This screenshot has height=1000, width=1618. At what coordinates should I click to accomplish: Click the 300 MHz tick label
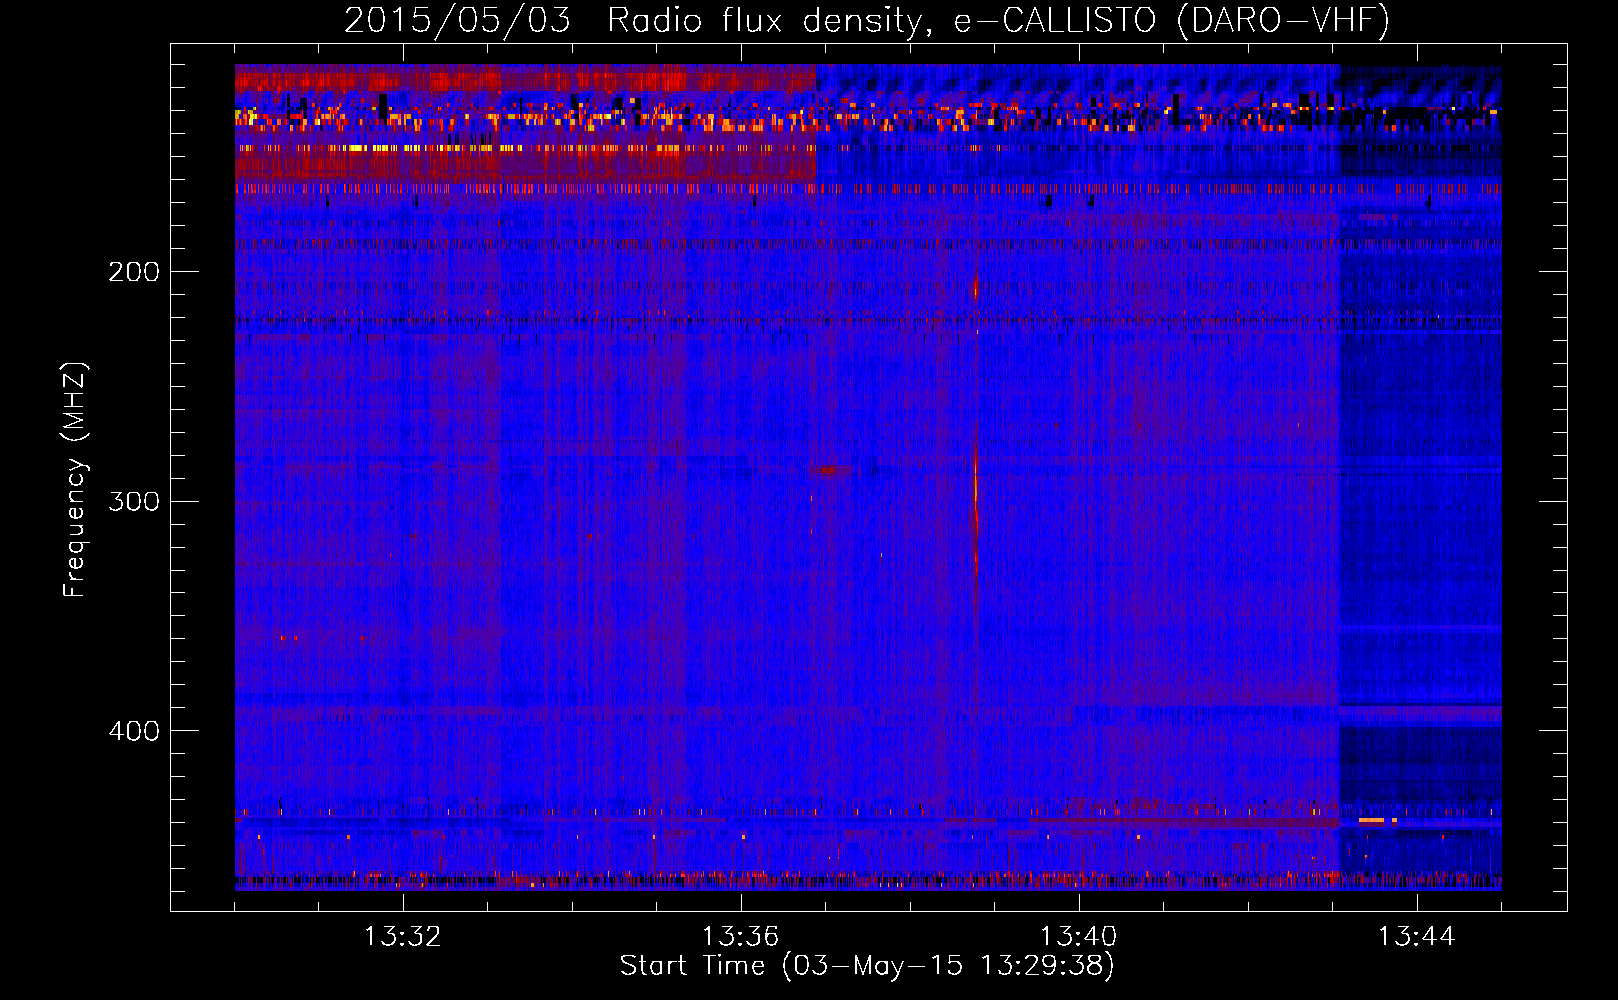pyautogui.click(x=133, y=501)
